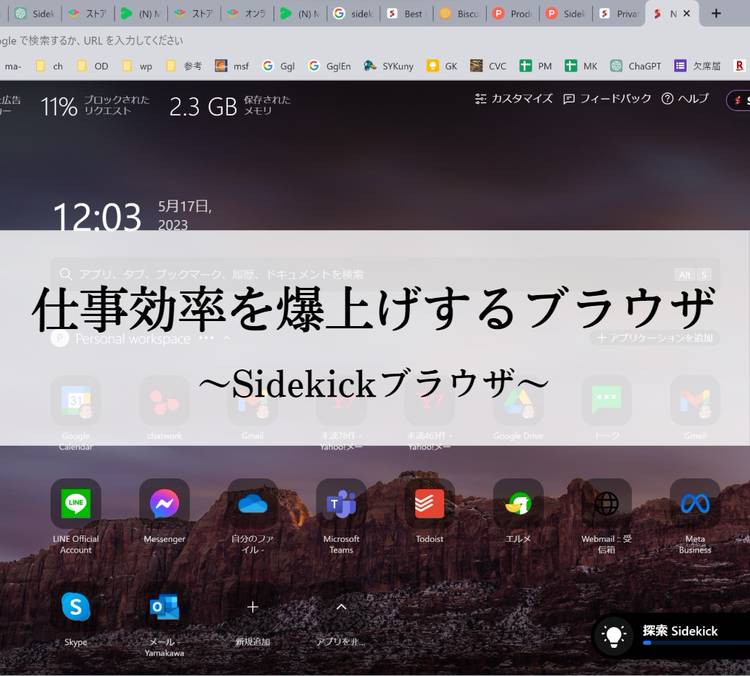Open the PM sheets bookmark
The width and height of the screenshot is (750, 676).
(536, 66)
